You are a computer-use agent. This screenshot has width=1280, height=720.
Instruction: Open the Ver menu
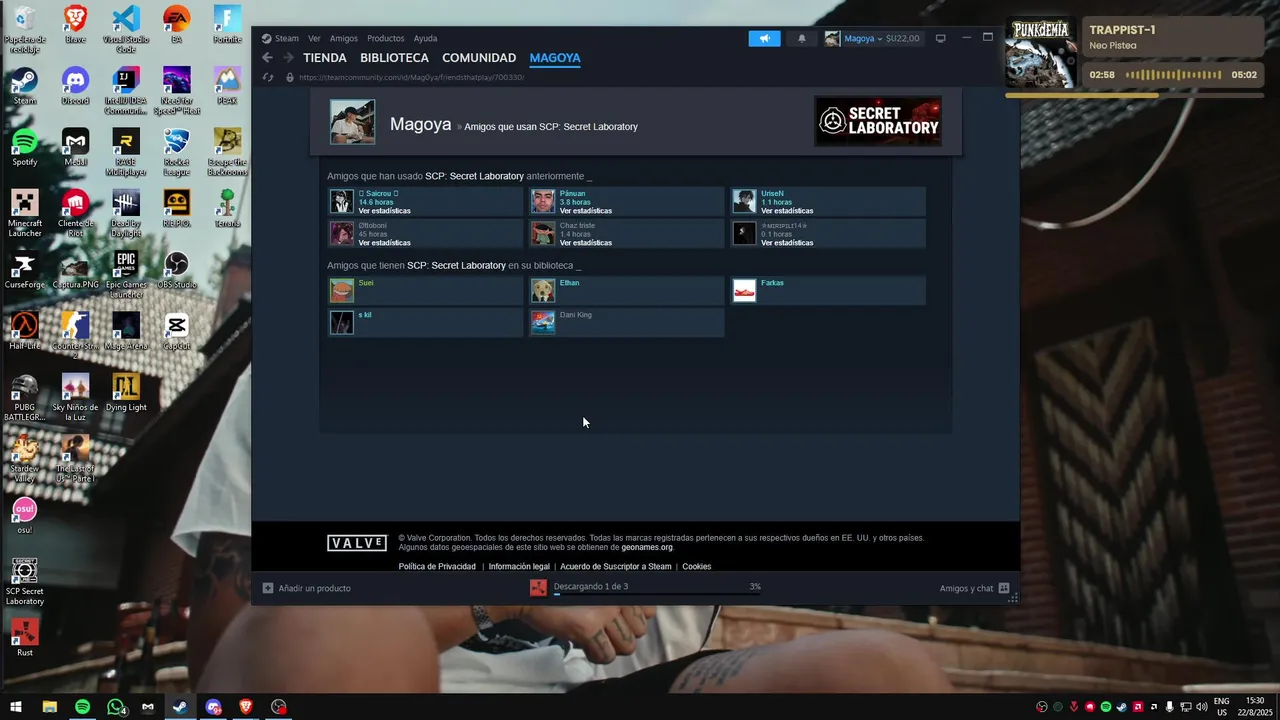tap(314, 38)
